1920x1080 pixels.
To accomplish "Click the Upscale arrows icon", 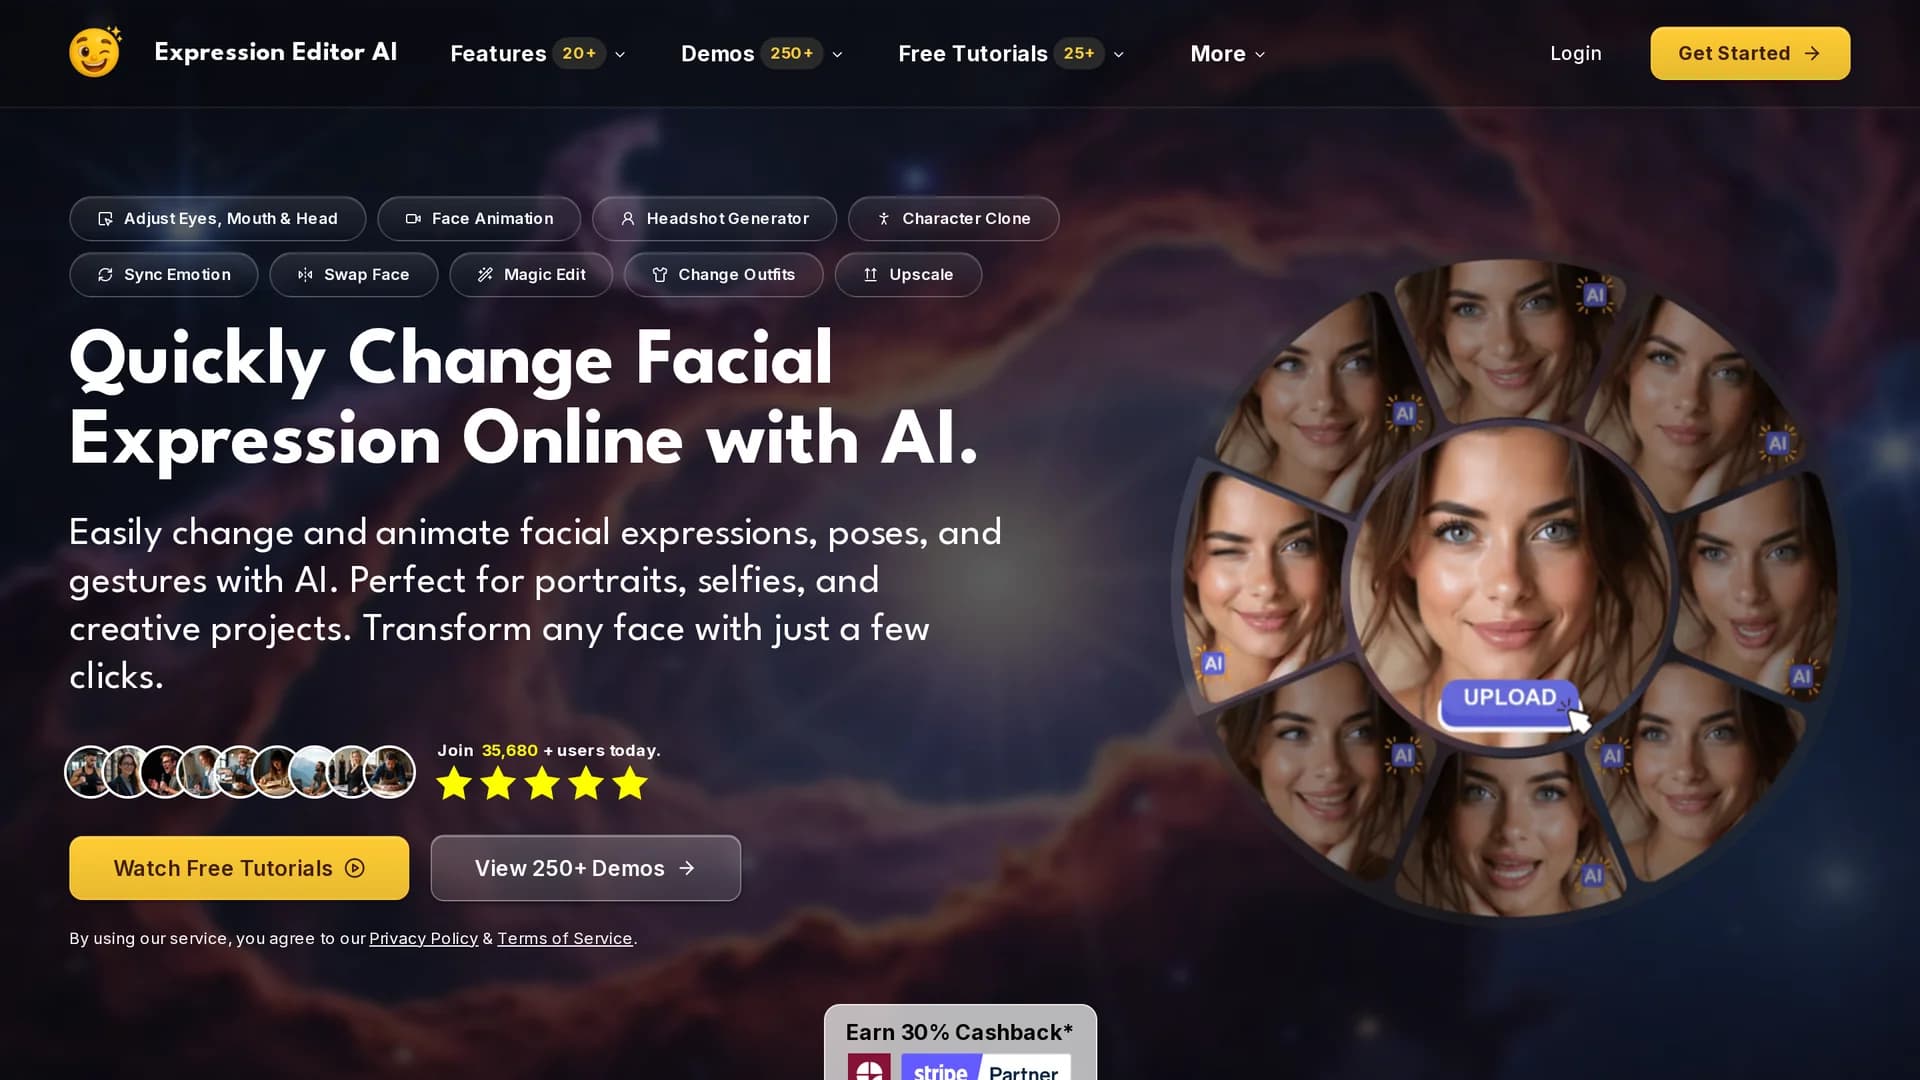I will 871,275.
